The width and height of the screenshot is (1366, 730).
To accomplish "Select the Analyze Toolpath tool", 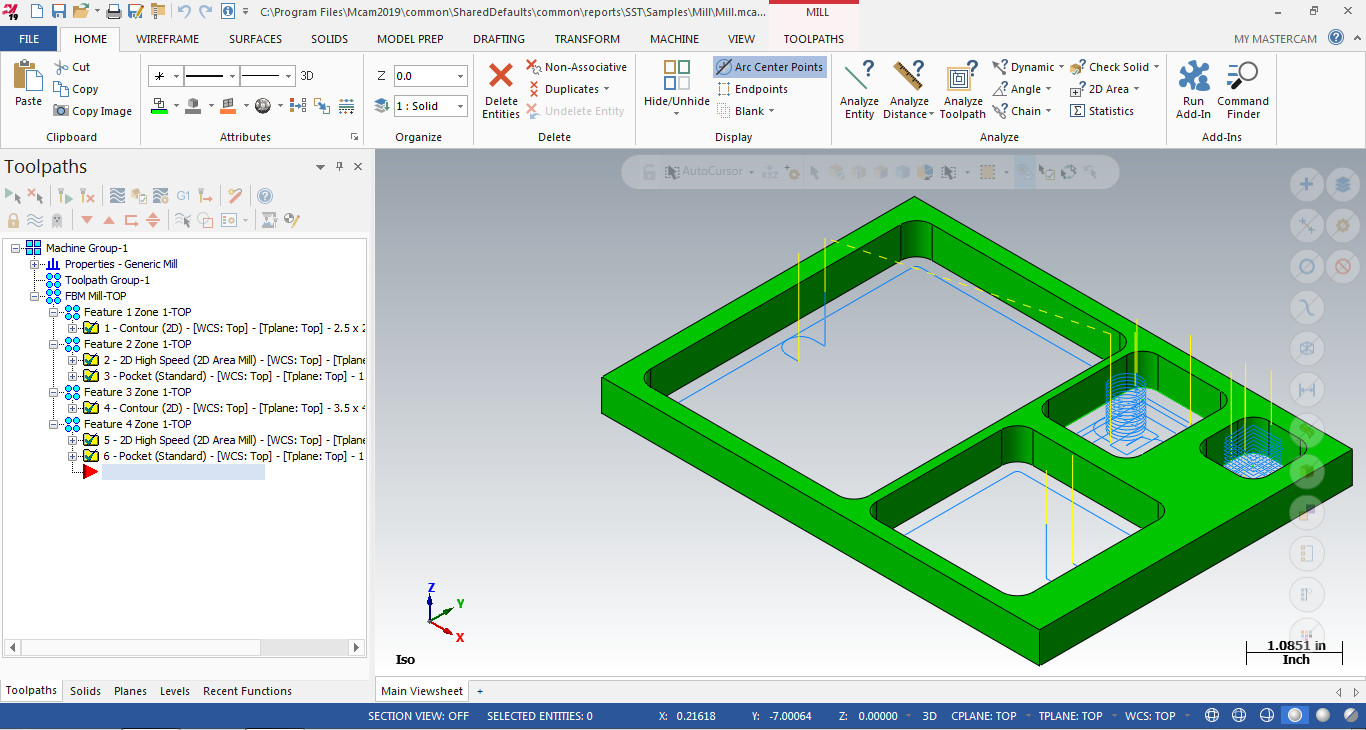I will (x=962, y=89).
